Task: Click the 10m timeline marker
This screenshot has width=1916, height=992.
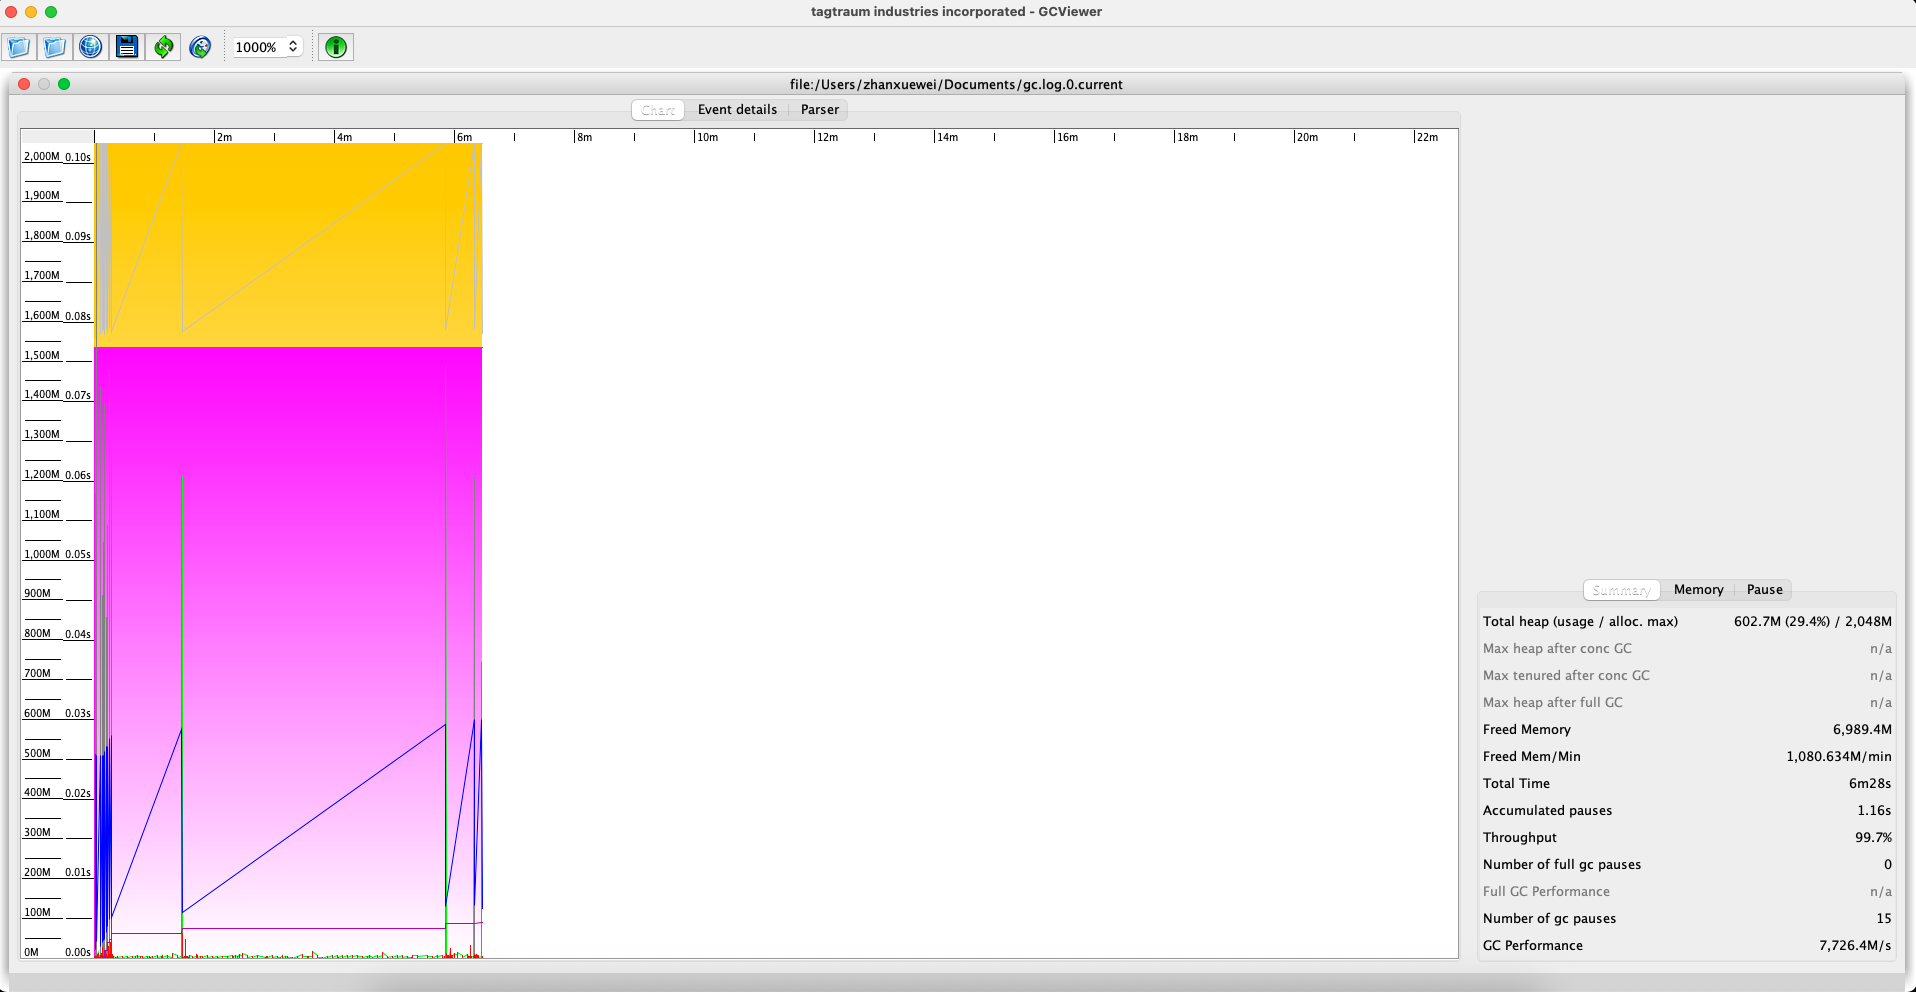Action: point(707,137)
